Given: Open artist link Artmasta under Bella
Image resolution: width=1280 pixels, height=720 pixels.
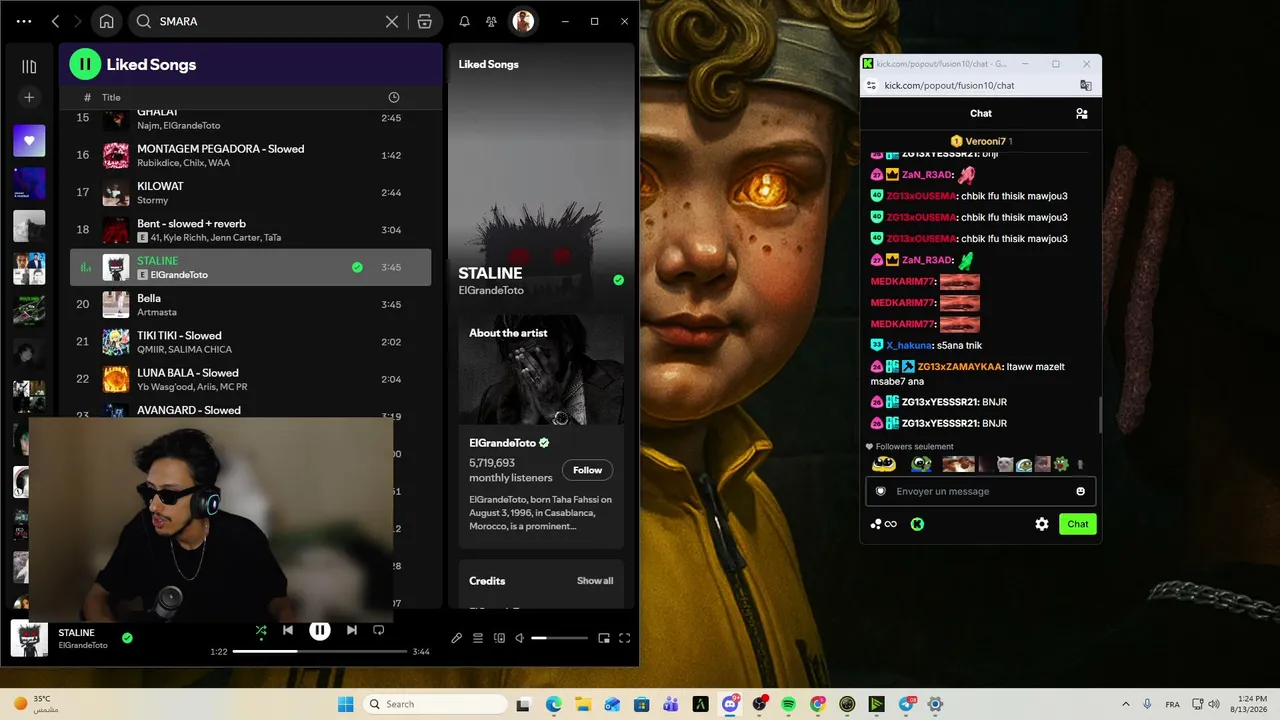Looking at the screenshot, I should point(157,312).
